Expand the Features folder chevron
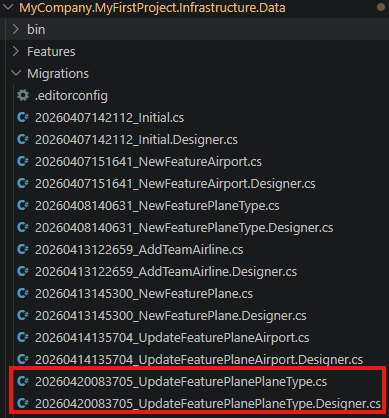 pyautogui.click(x=16, y=51)
